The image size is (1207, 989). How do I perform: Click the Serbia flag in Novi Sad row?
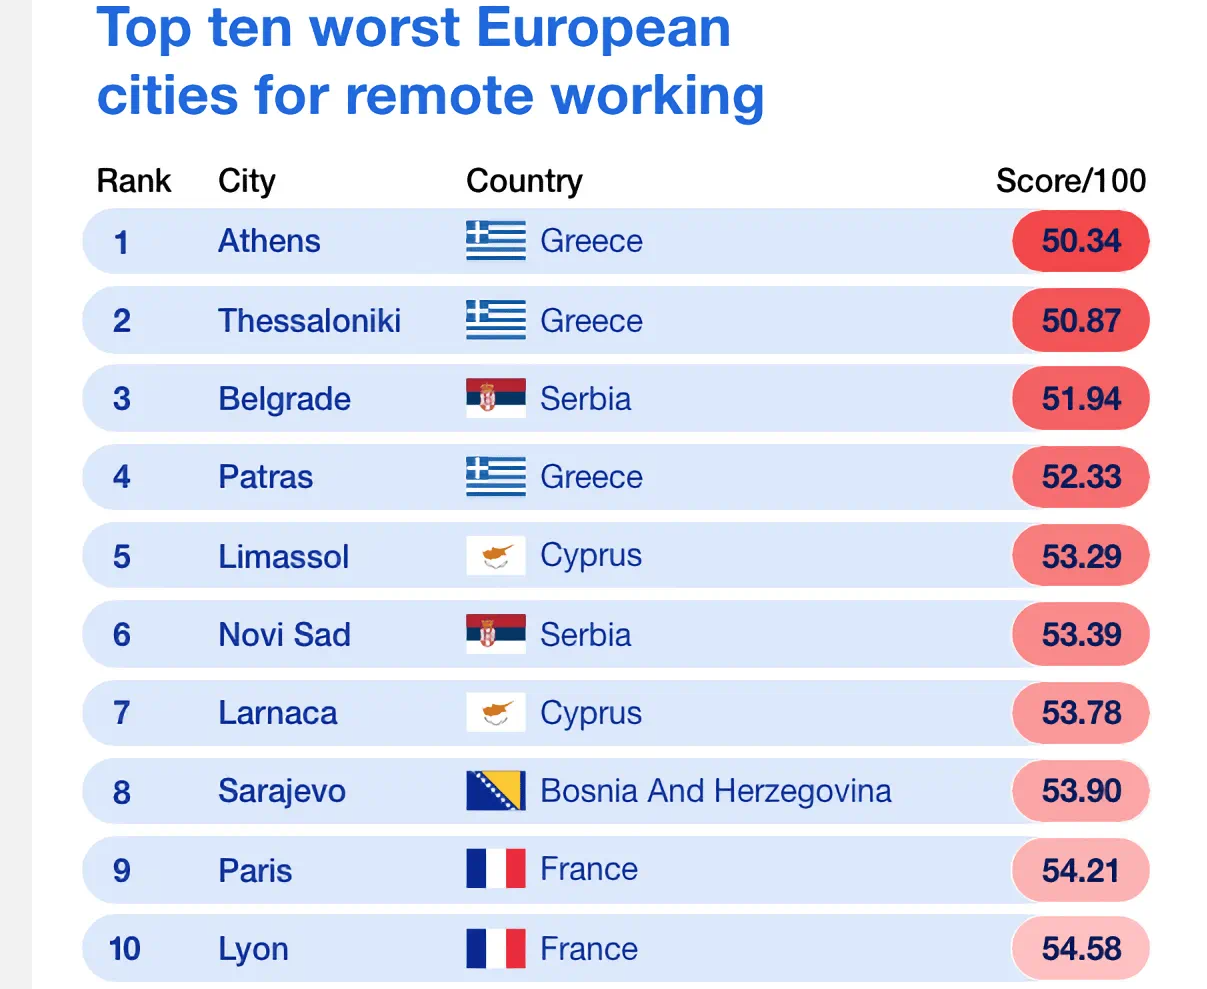point(496,634)
